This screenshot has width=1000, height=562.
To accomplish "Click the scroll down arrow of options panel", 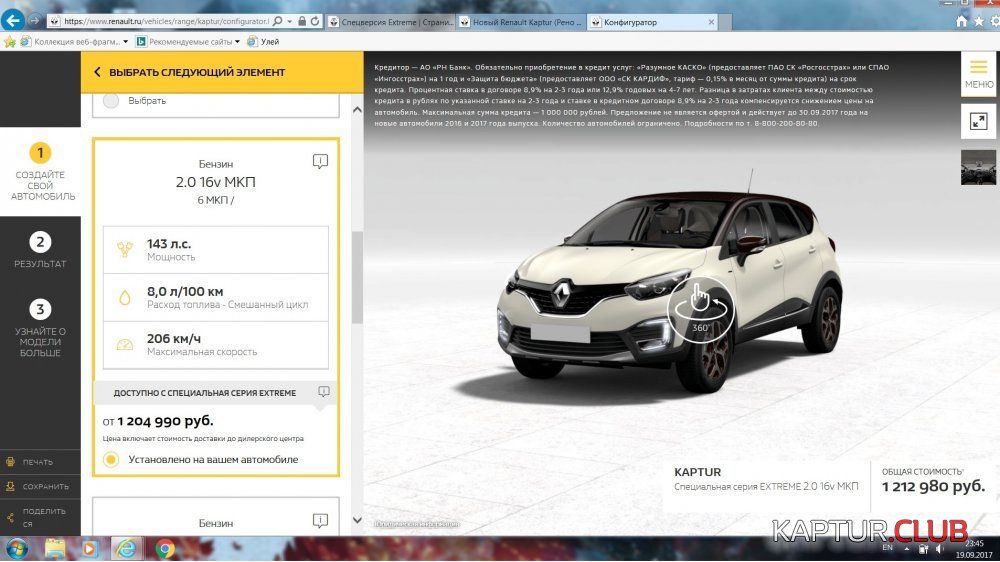I will tap(357, 520).
